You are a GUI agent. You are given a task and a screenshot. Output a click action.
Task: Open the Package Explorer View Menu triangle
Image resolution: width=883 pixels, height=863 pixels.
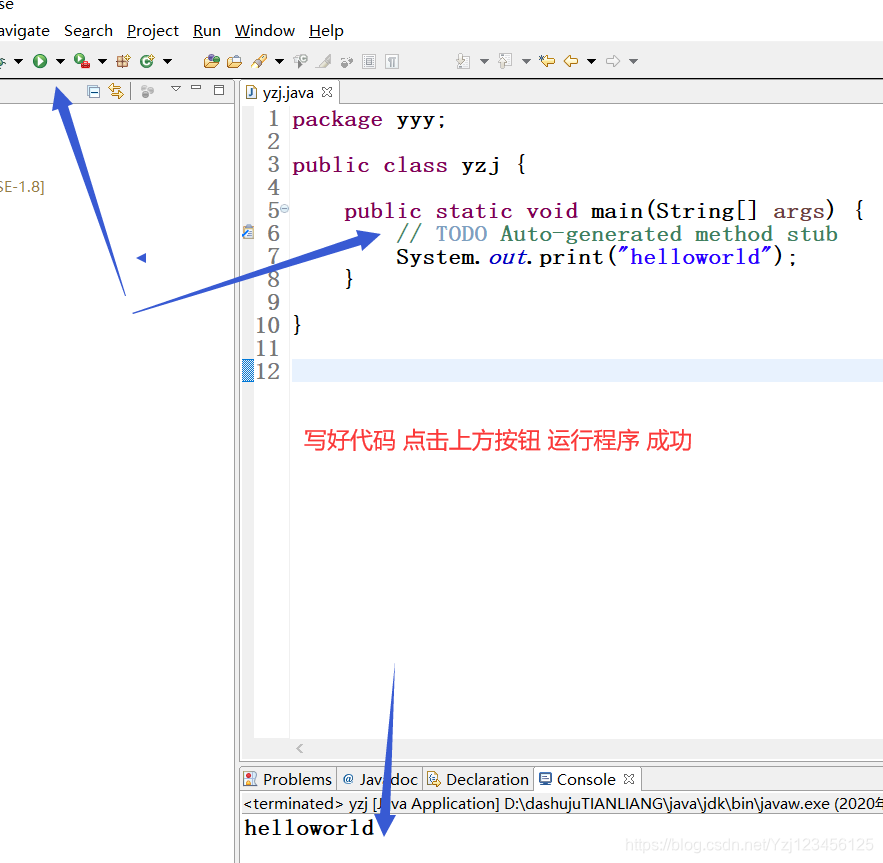click(176, 88)
